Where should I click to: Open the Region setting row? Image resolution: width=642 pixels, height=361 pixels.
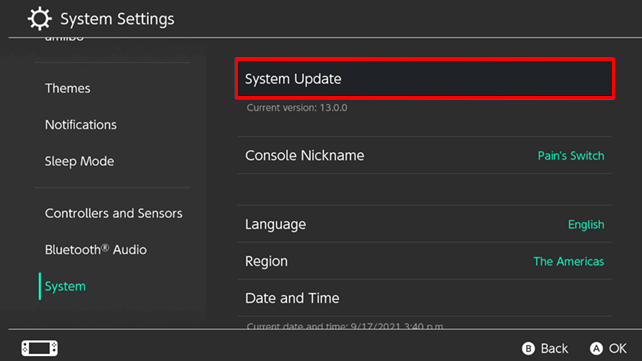click(425, 261)
